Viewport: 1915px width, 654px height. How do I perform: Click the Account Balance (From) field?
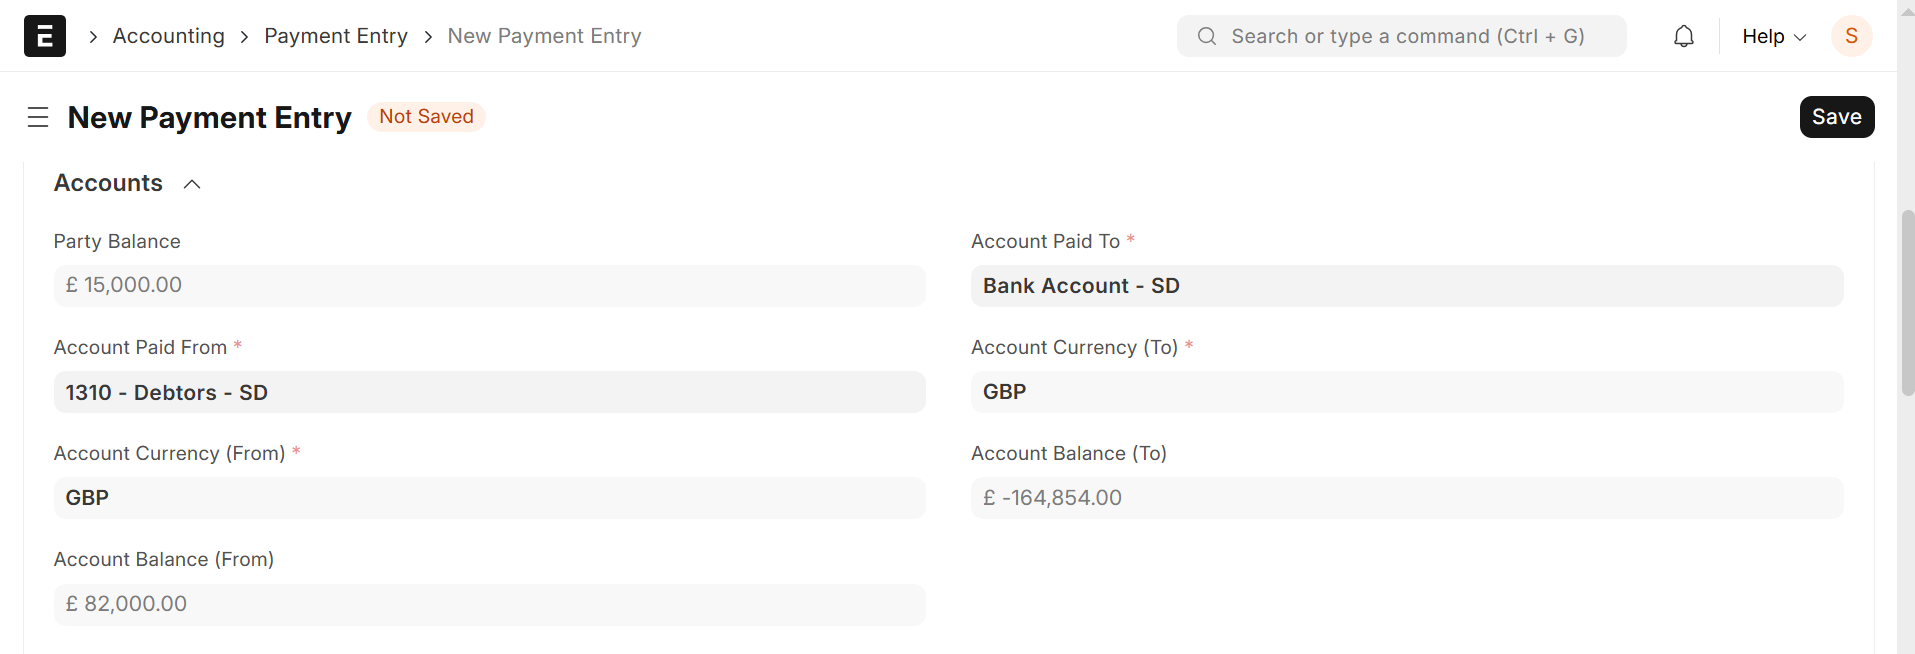pos(489,604)
